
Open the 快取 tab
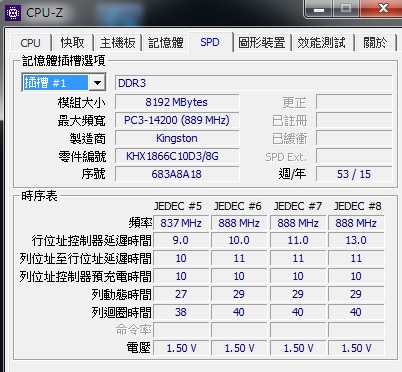click(72, 43)
